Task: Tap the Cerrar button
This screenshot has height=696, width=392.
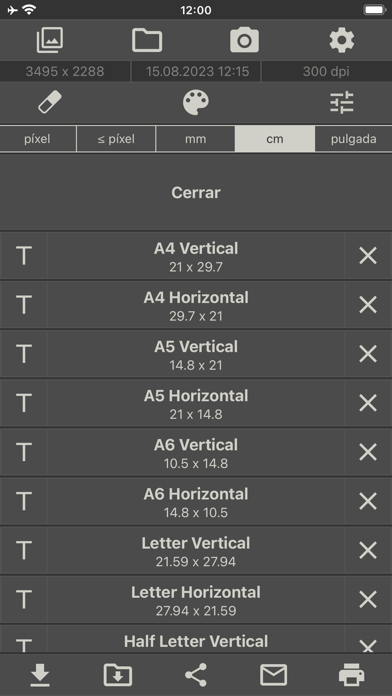Action: (x=196, y=193)
